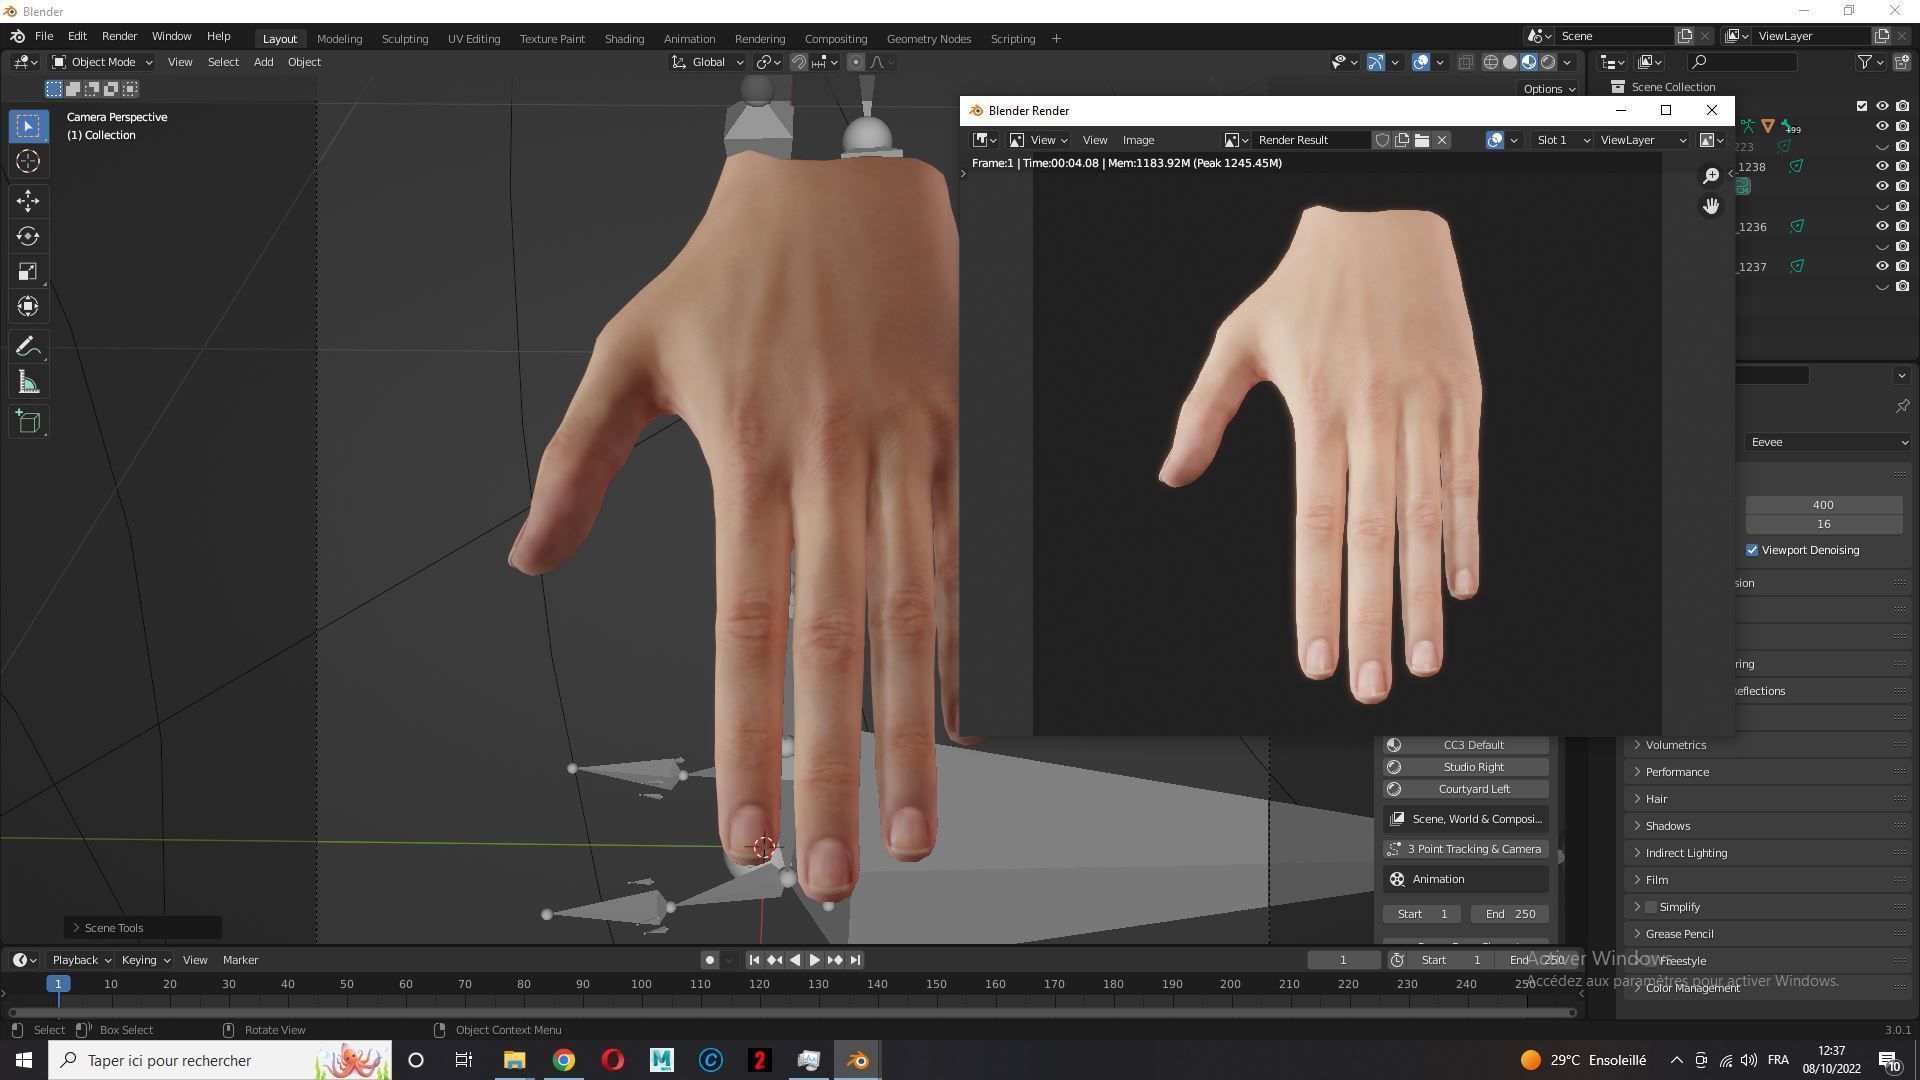Screen dimensions: 1920x1080
Task: Jump to the last frame with the playback control
Action: [855, 959]
